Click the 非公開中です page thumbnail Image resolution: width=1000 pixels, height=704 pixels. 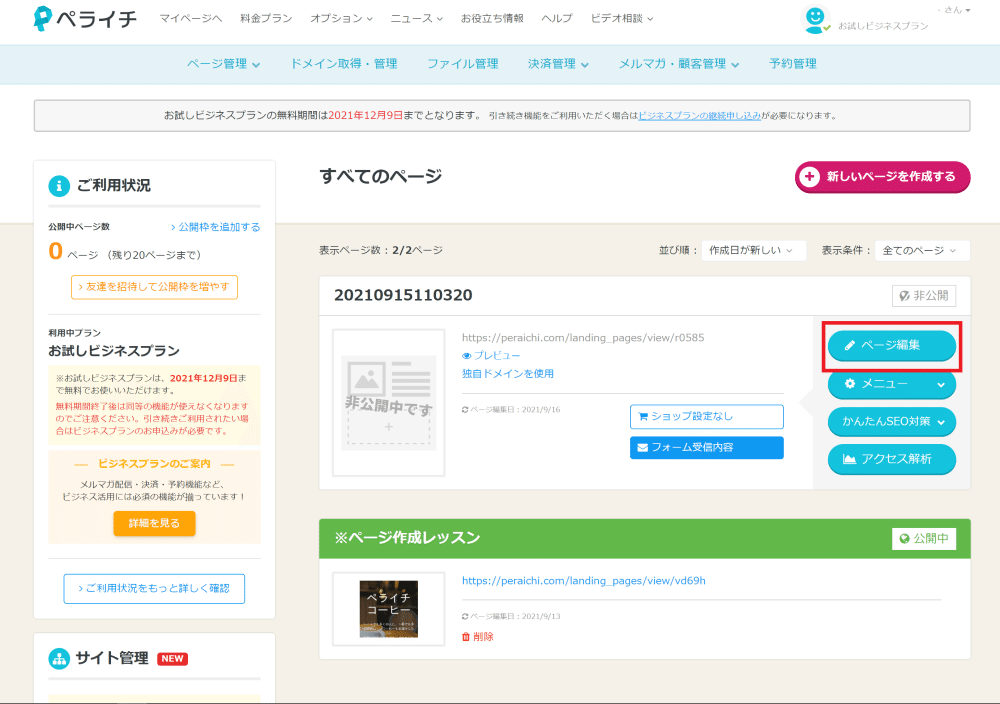(x=388, y=402)
